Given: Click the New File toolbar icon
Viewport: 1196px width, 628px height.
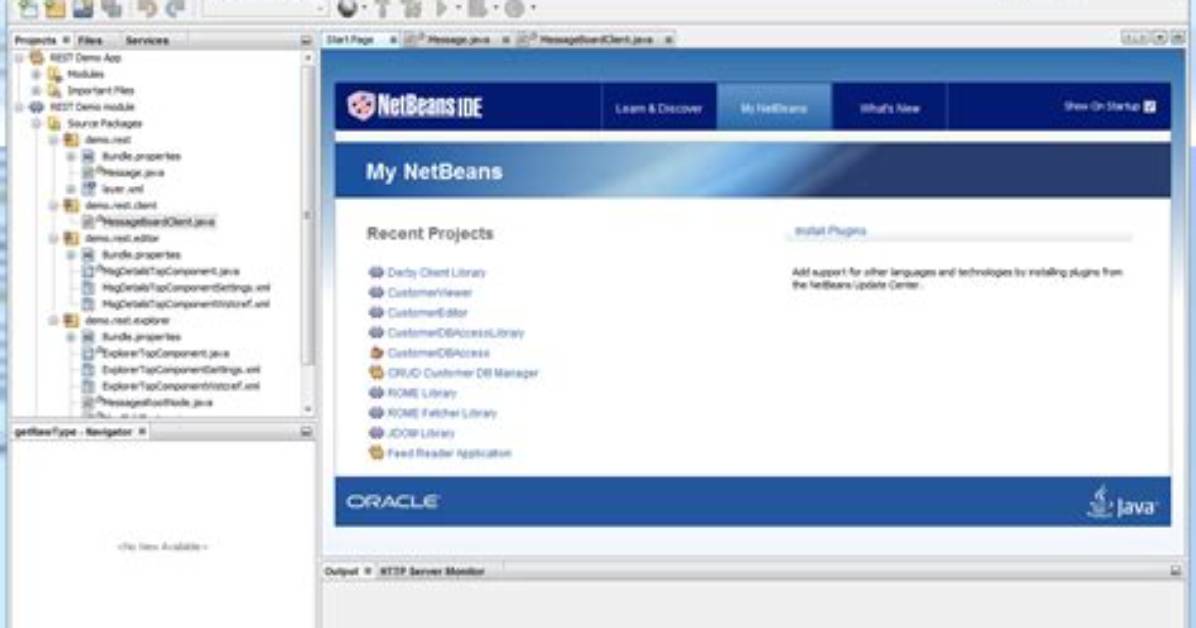Looking at the screenshot, I should 28,8.
